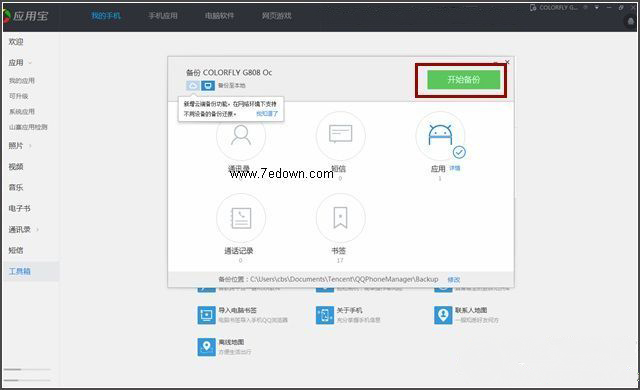This screenshot has height=390, width=640.
Task: Expand the 照片 sidebar chevron
Action: [30, 146]
